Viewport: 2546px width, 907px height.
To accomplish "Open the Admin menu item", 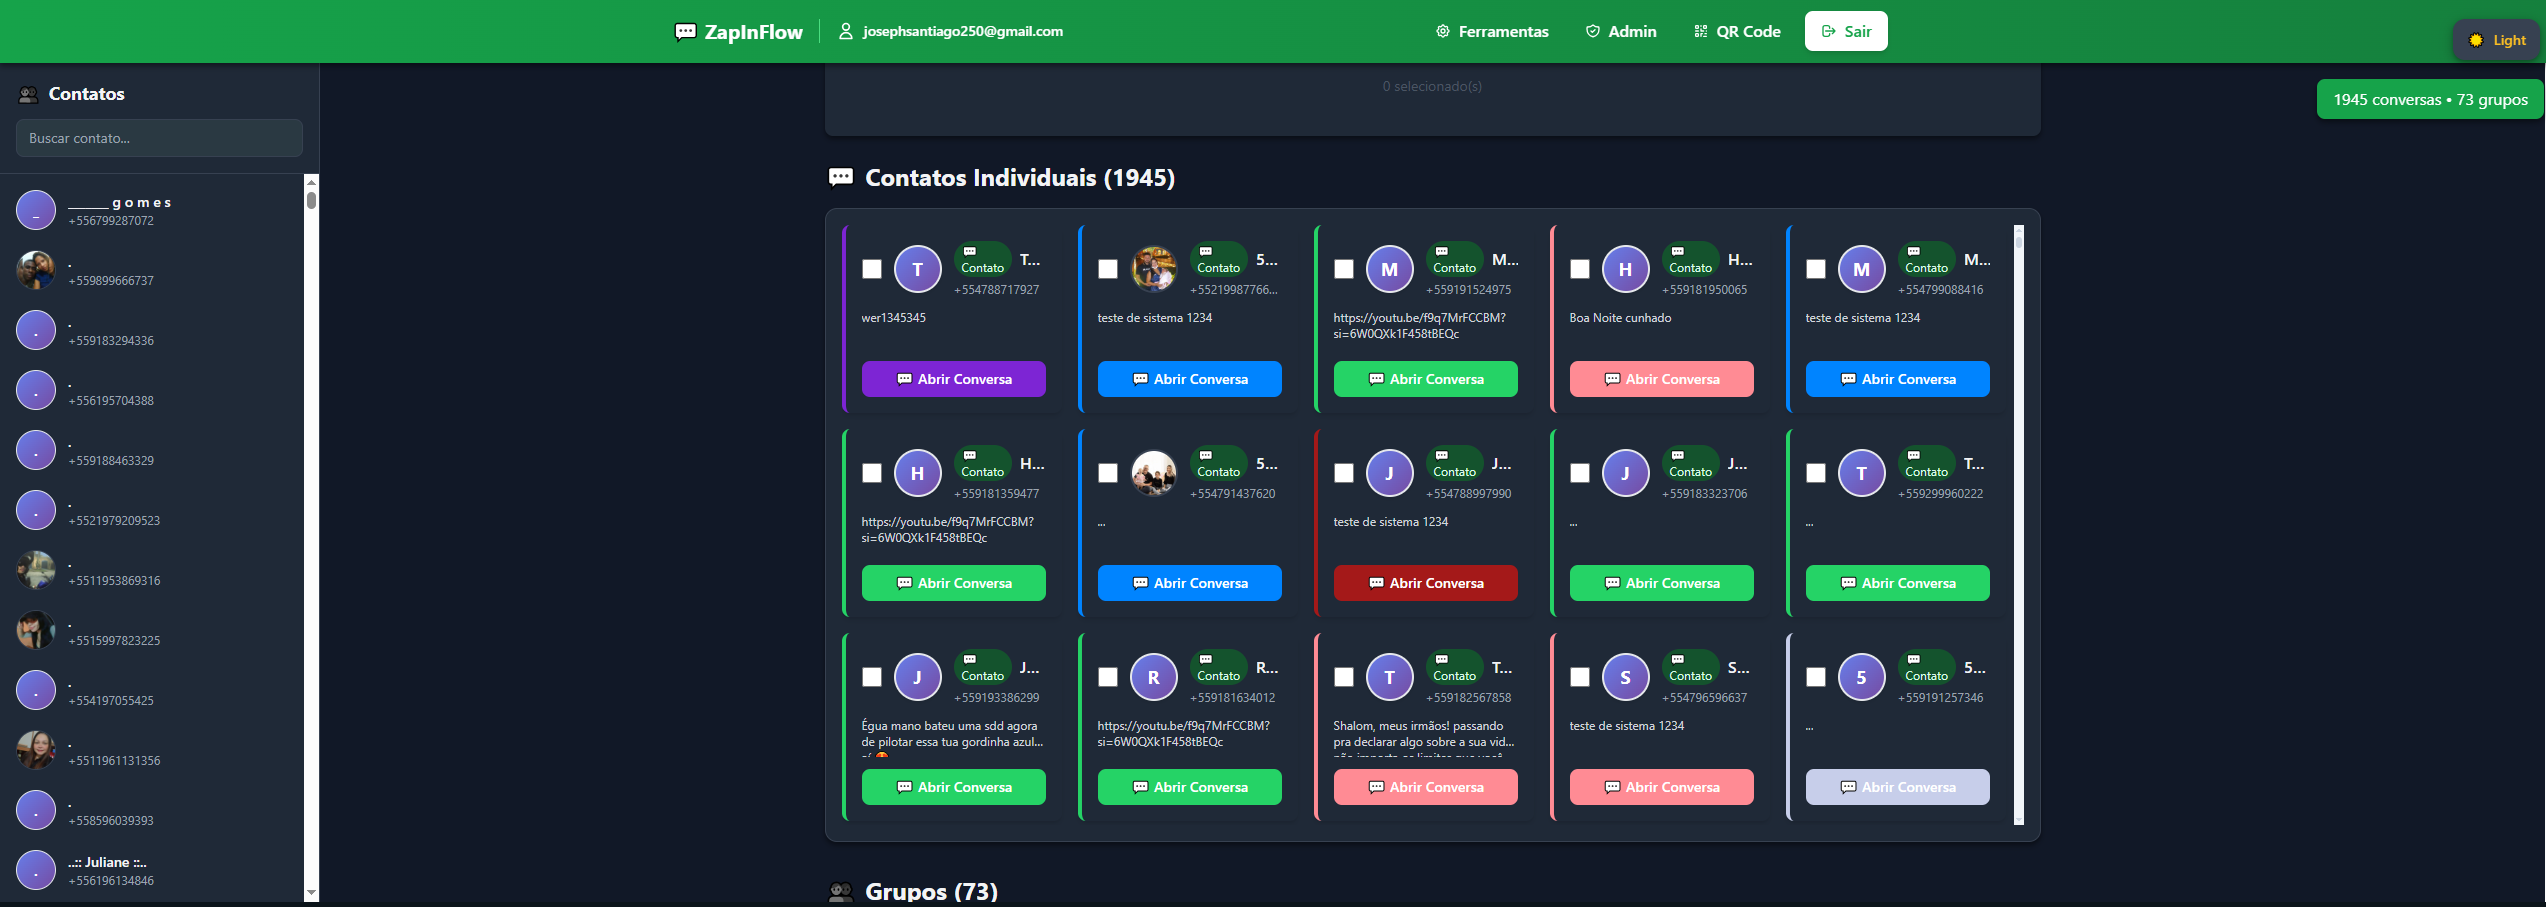I will (x=1621, y=32).
